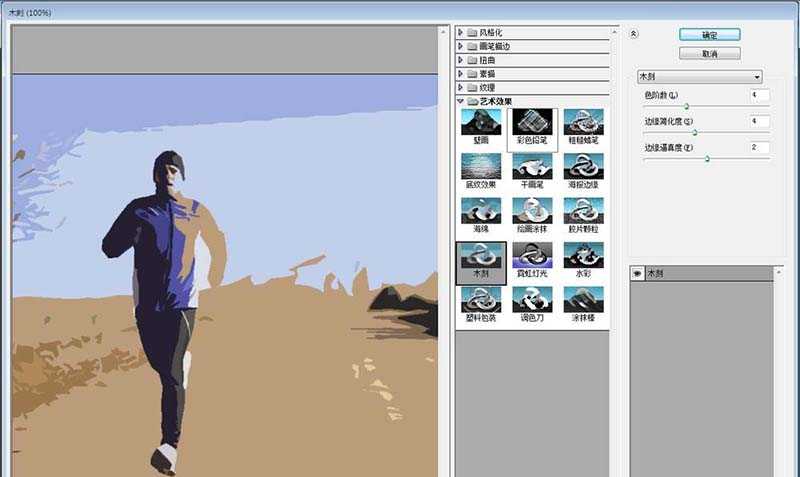800x477 pixels.
Task: Select the 壁画 (Fresco) filter thumbnail
Action: (480, 123)
